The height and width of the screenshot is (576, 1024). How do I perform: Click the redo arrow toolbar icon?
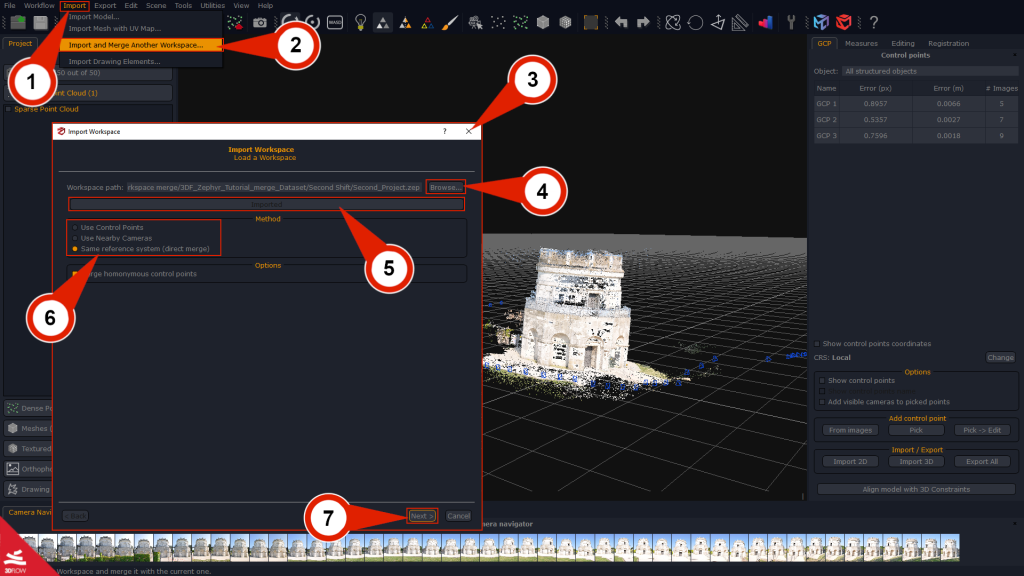click(643, 22)
